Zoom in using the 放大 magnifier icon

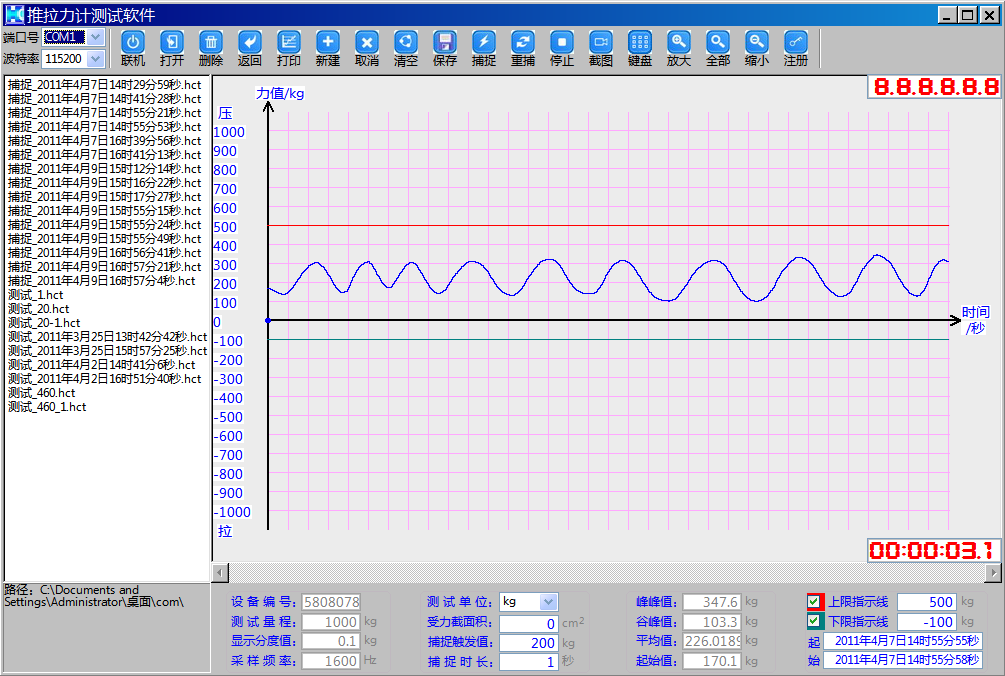679,42
